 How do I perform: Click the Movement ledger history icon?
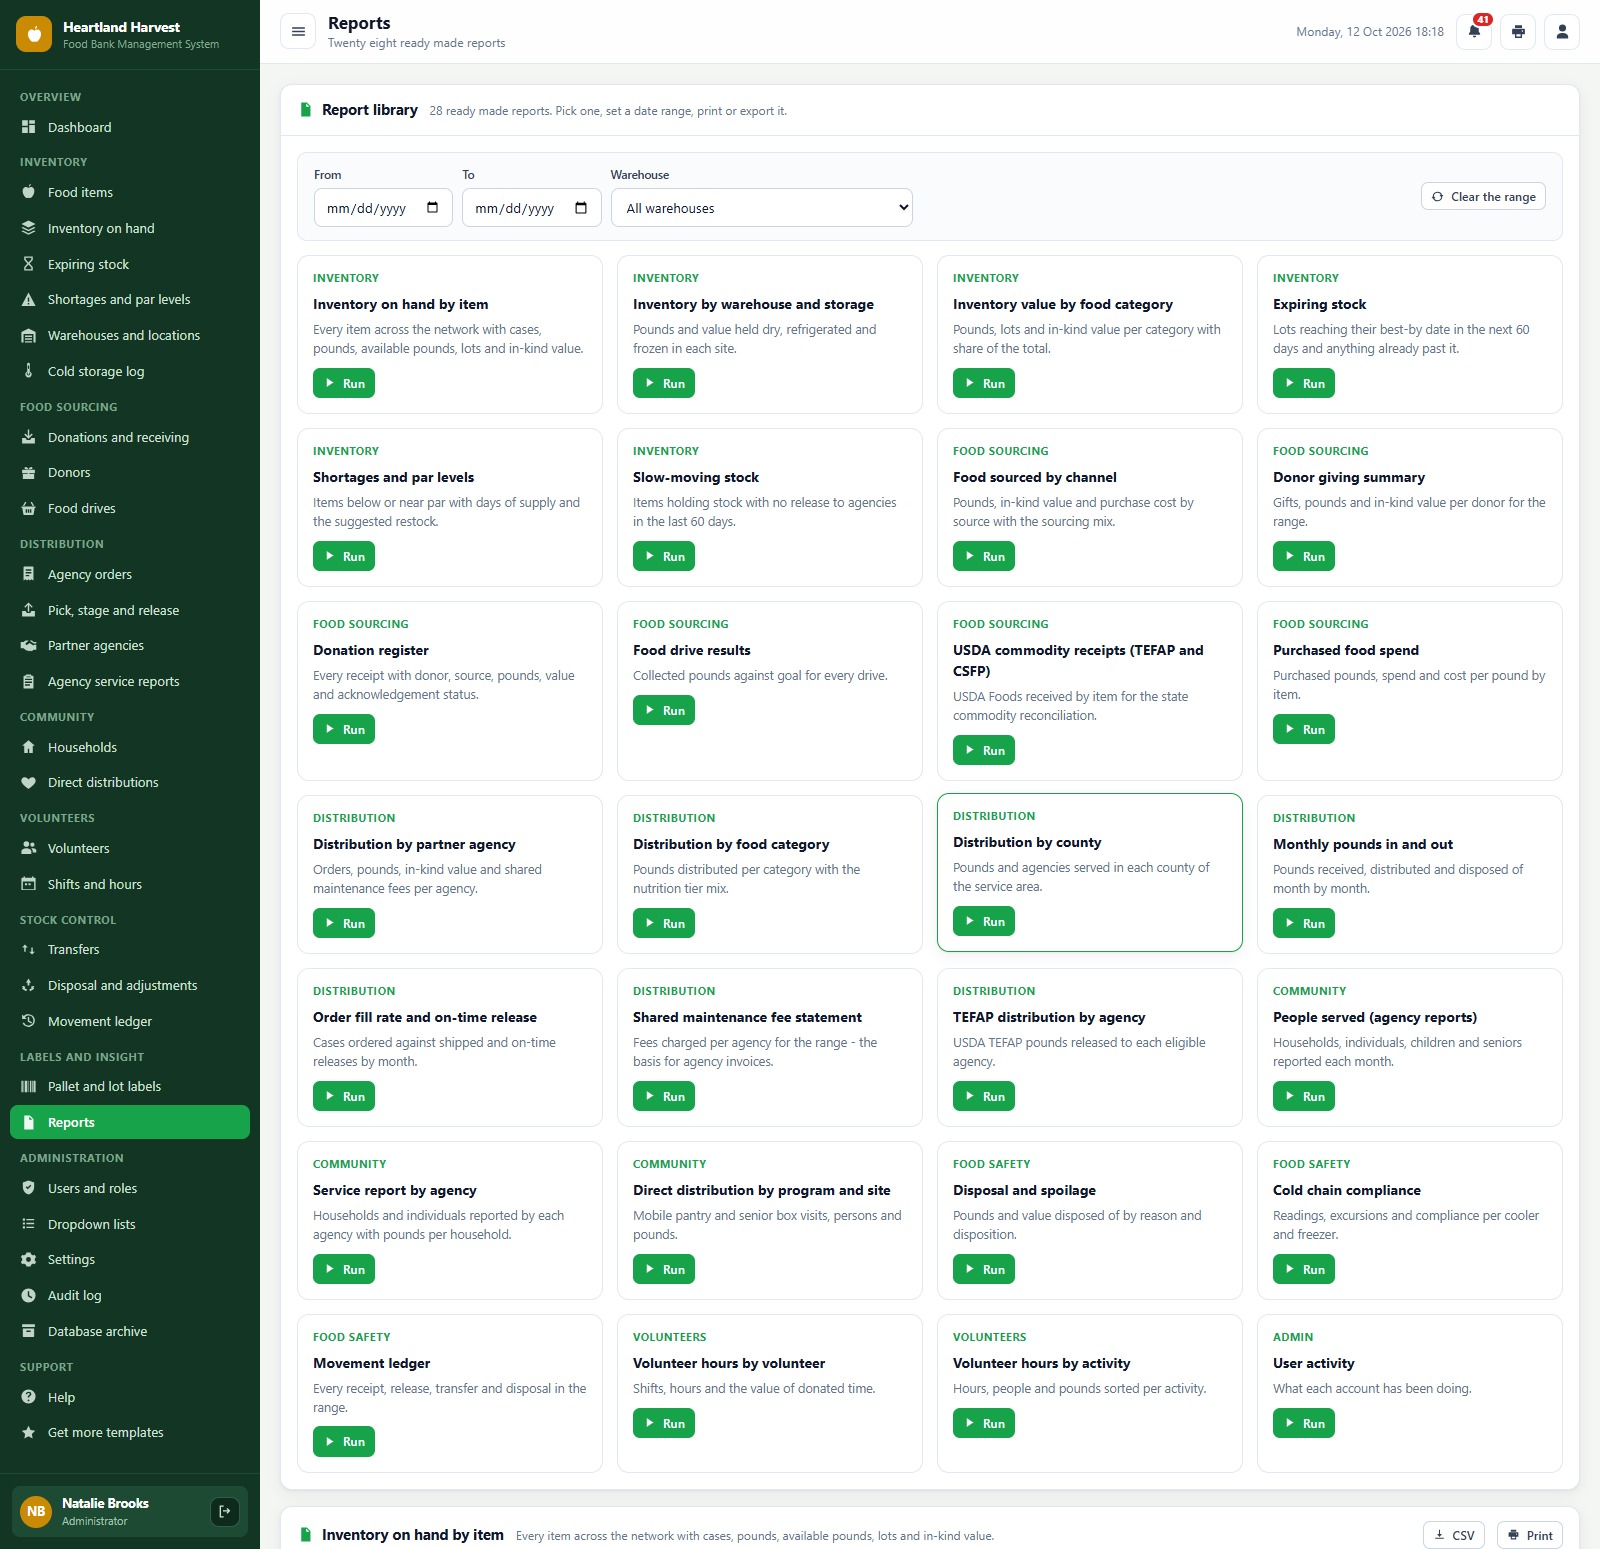[x=29, y=1021]
